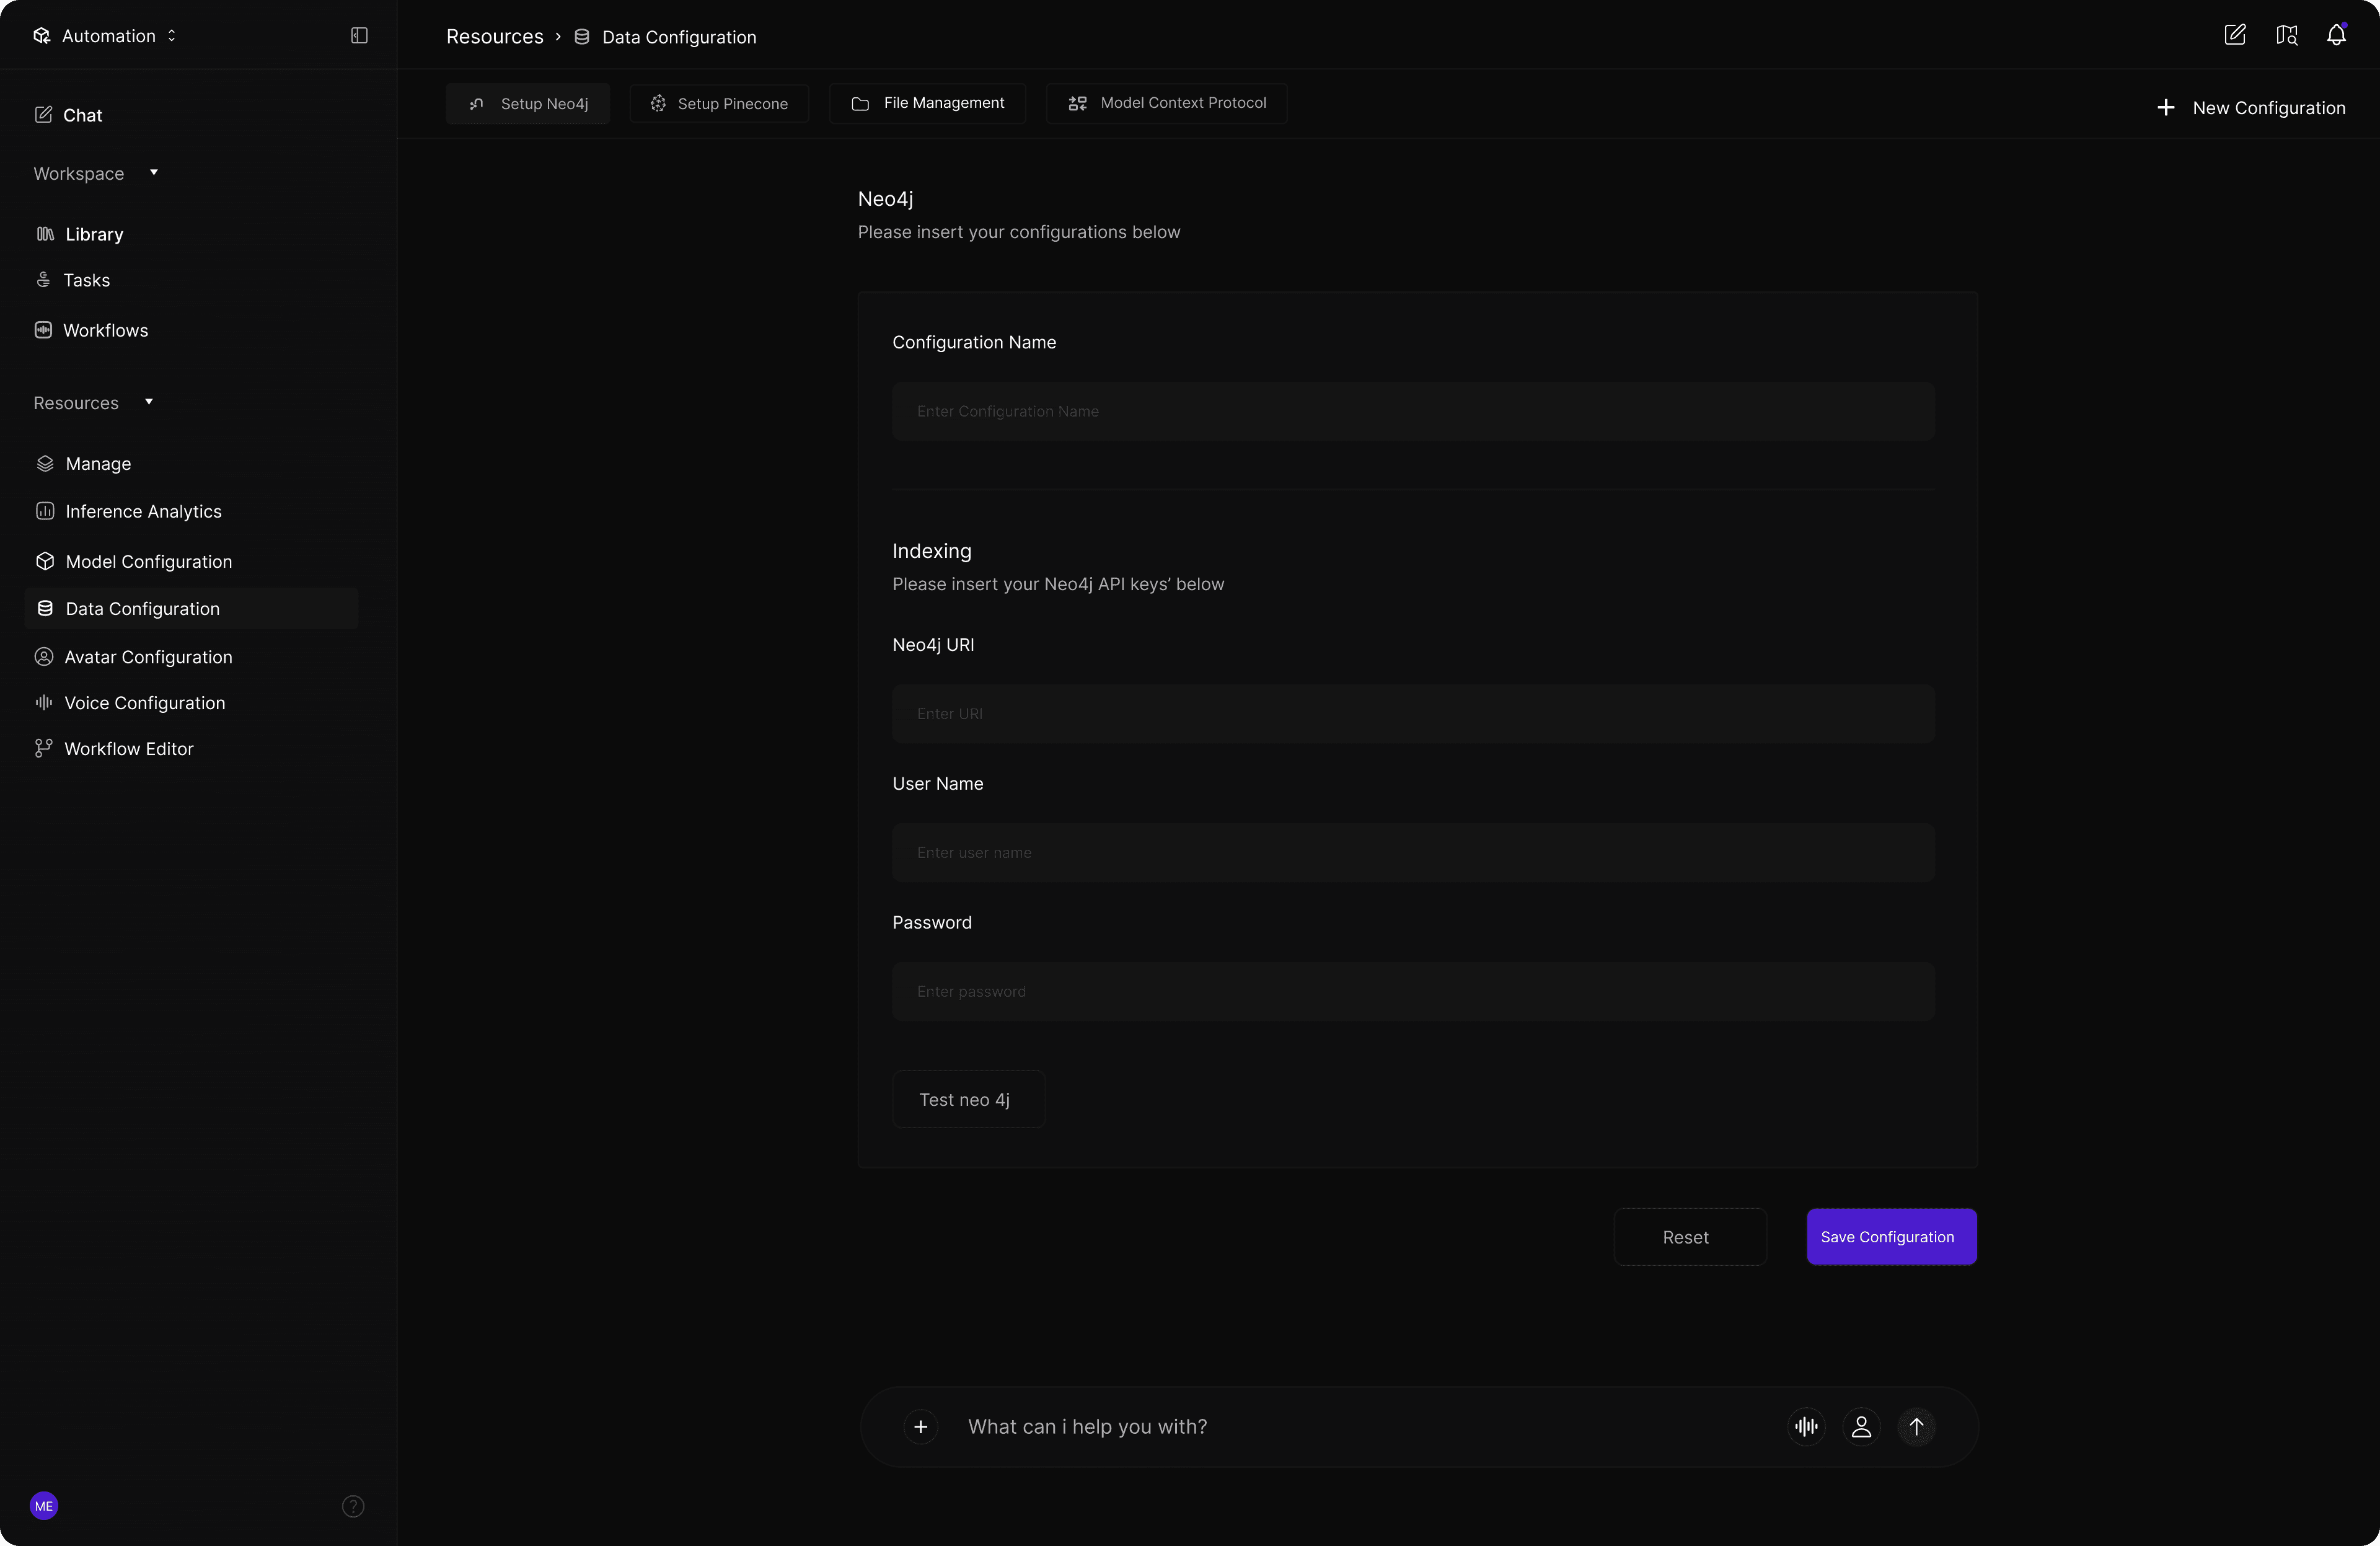Collapse the sidebar panel icon
The width and height of the screenshot is (2380, 1546).
(x=359, y=36)
